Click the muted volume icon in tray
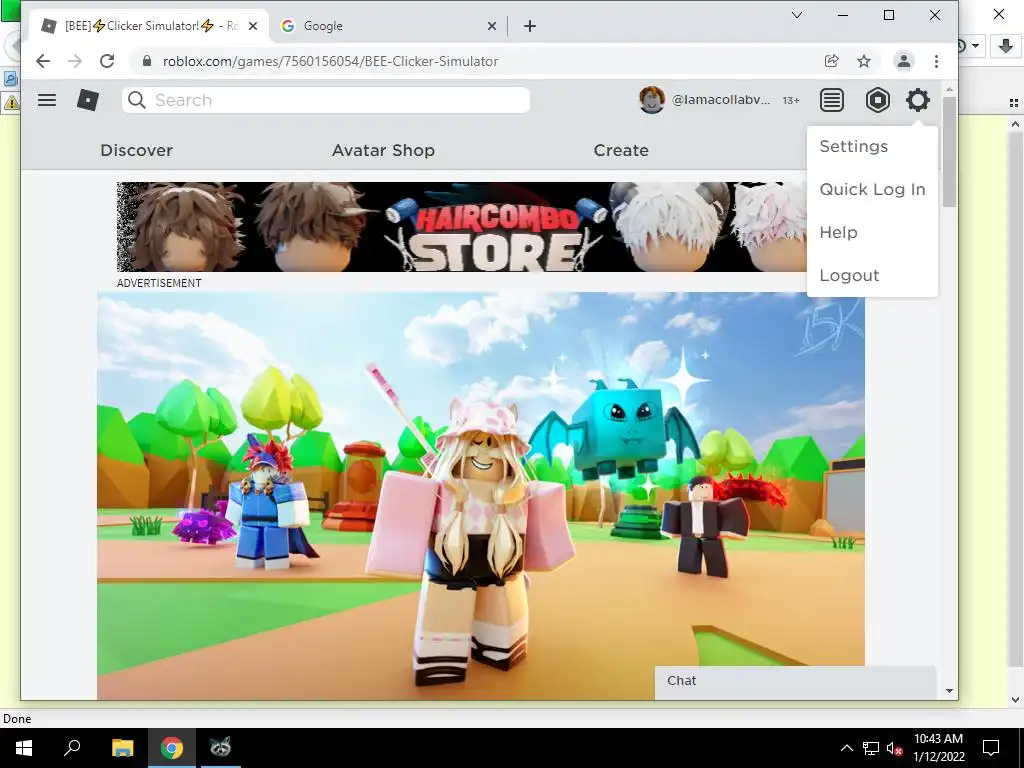 coord(894,748)
